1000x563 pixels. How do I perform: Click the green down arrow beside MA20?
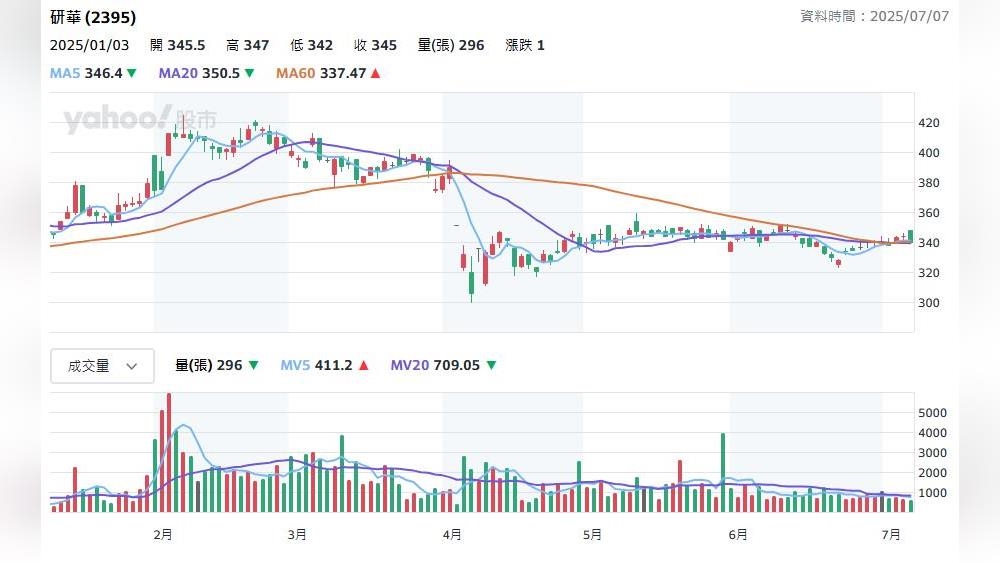click(249, 73)
